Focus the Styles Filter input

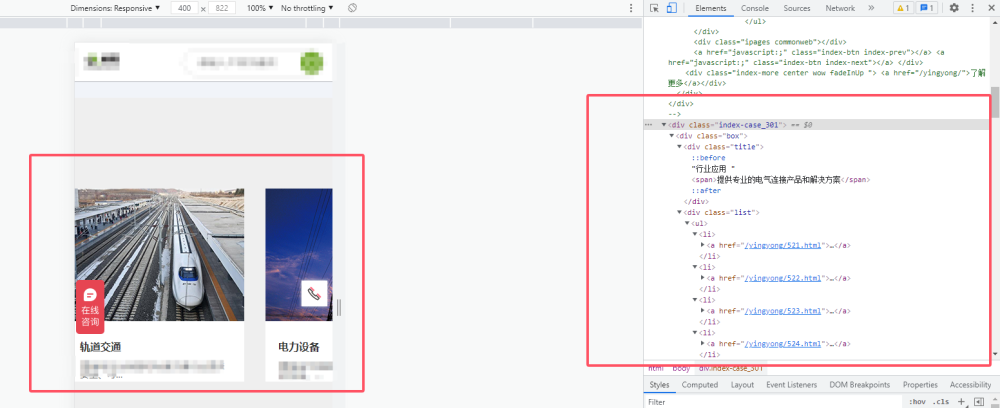[774, 402]
